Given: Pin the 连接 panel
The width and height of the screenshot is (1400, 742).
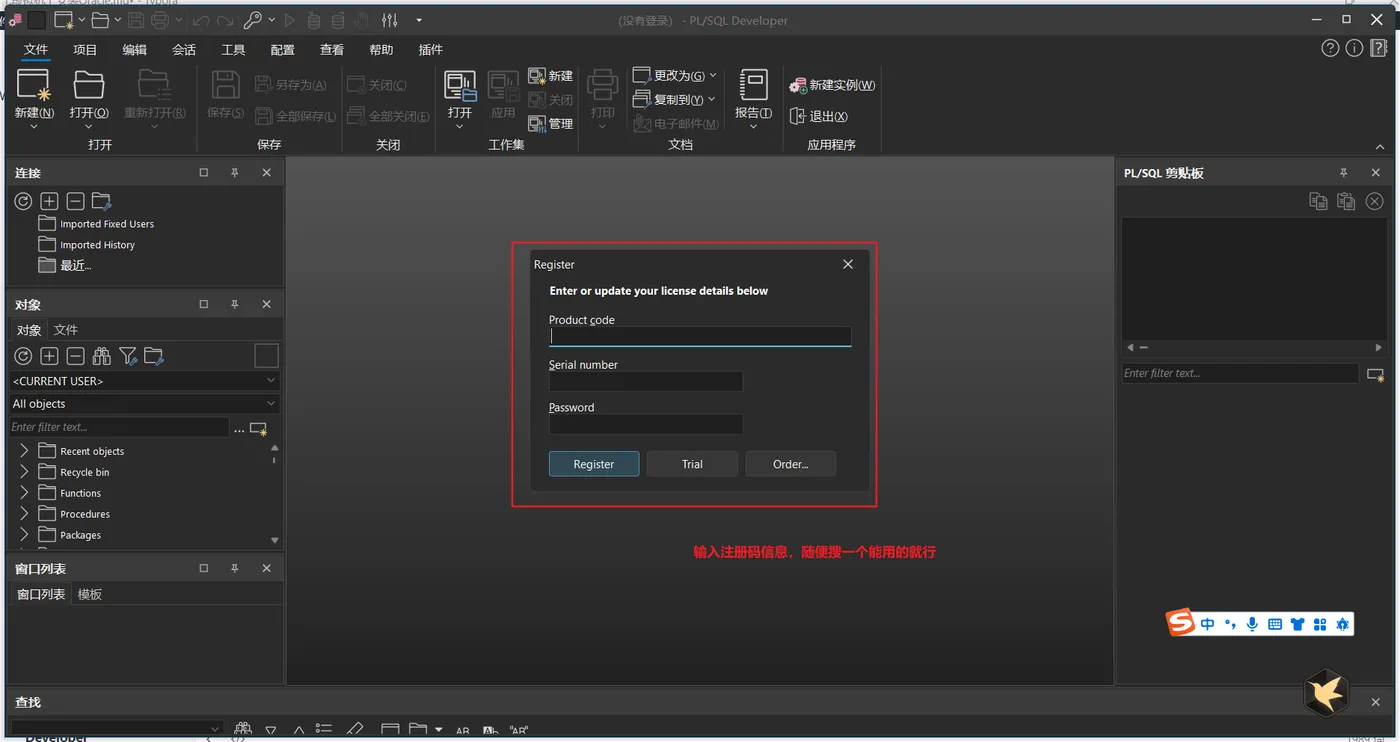Looking at the screenshot, I should click(x=235, y=173).
